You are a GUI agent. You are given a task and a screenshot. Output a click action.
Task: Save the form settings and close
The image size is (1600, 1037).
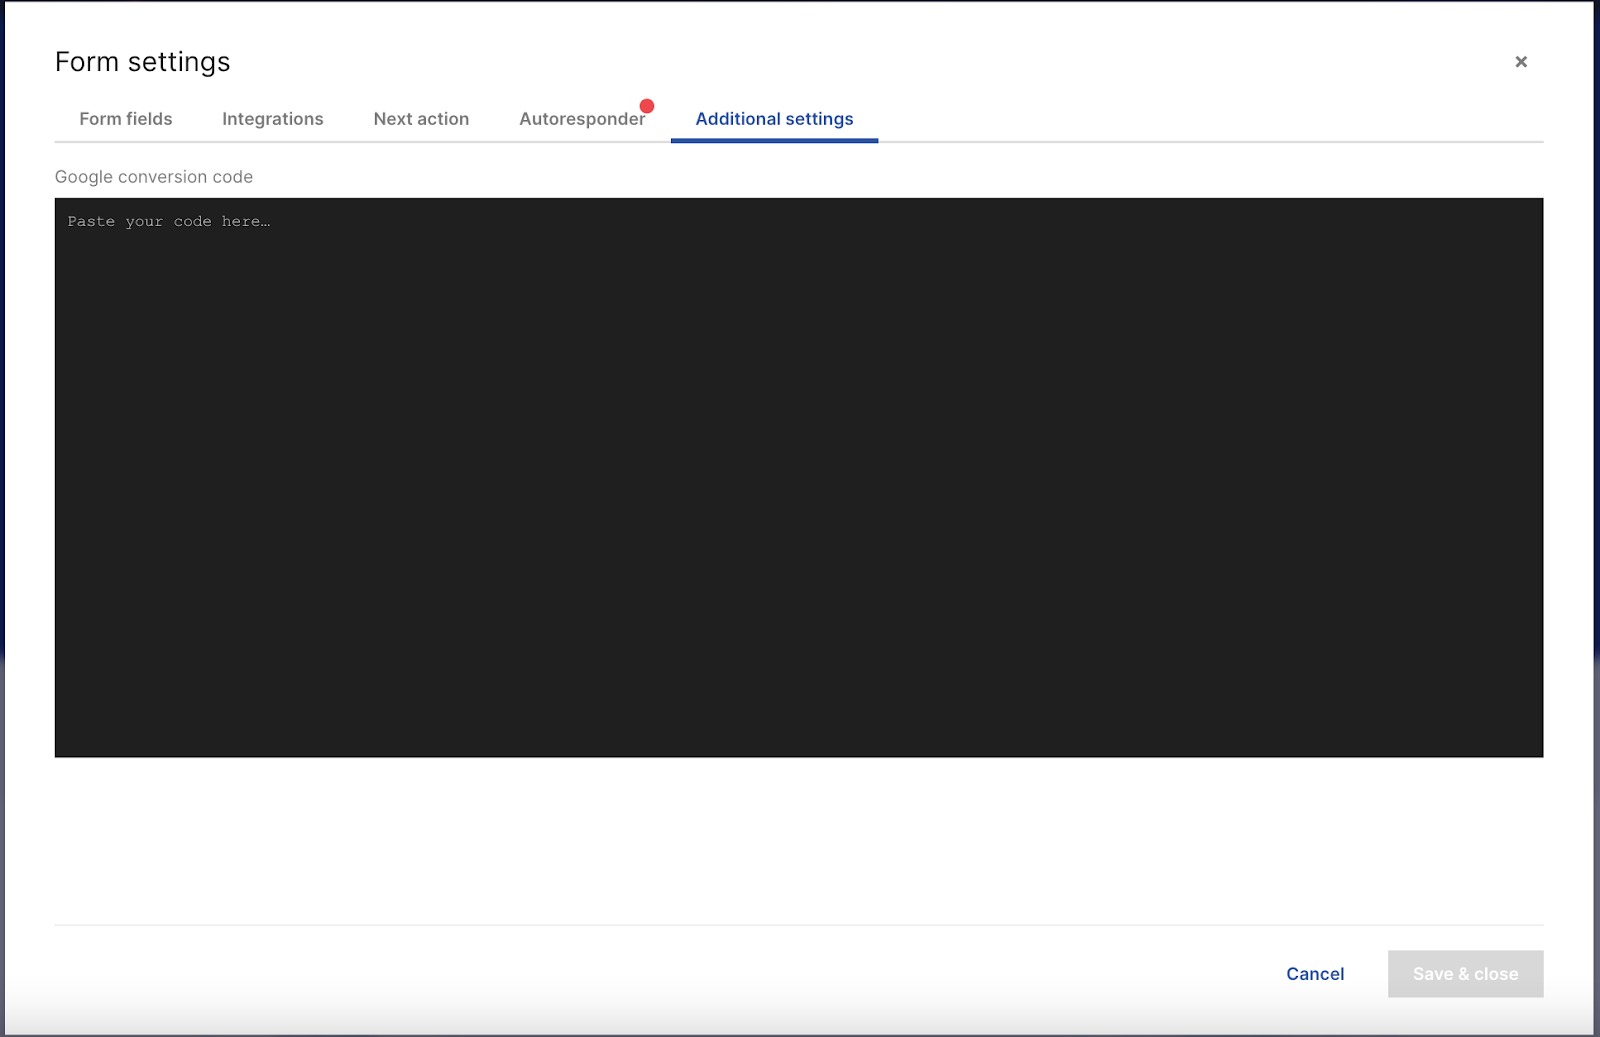pyautogui.click(x=1465, y=973)
